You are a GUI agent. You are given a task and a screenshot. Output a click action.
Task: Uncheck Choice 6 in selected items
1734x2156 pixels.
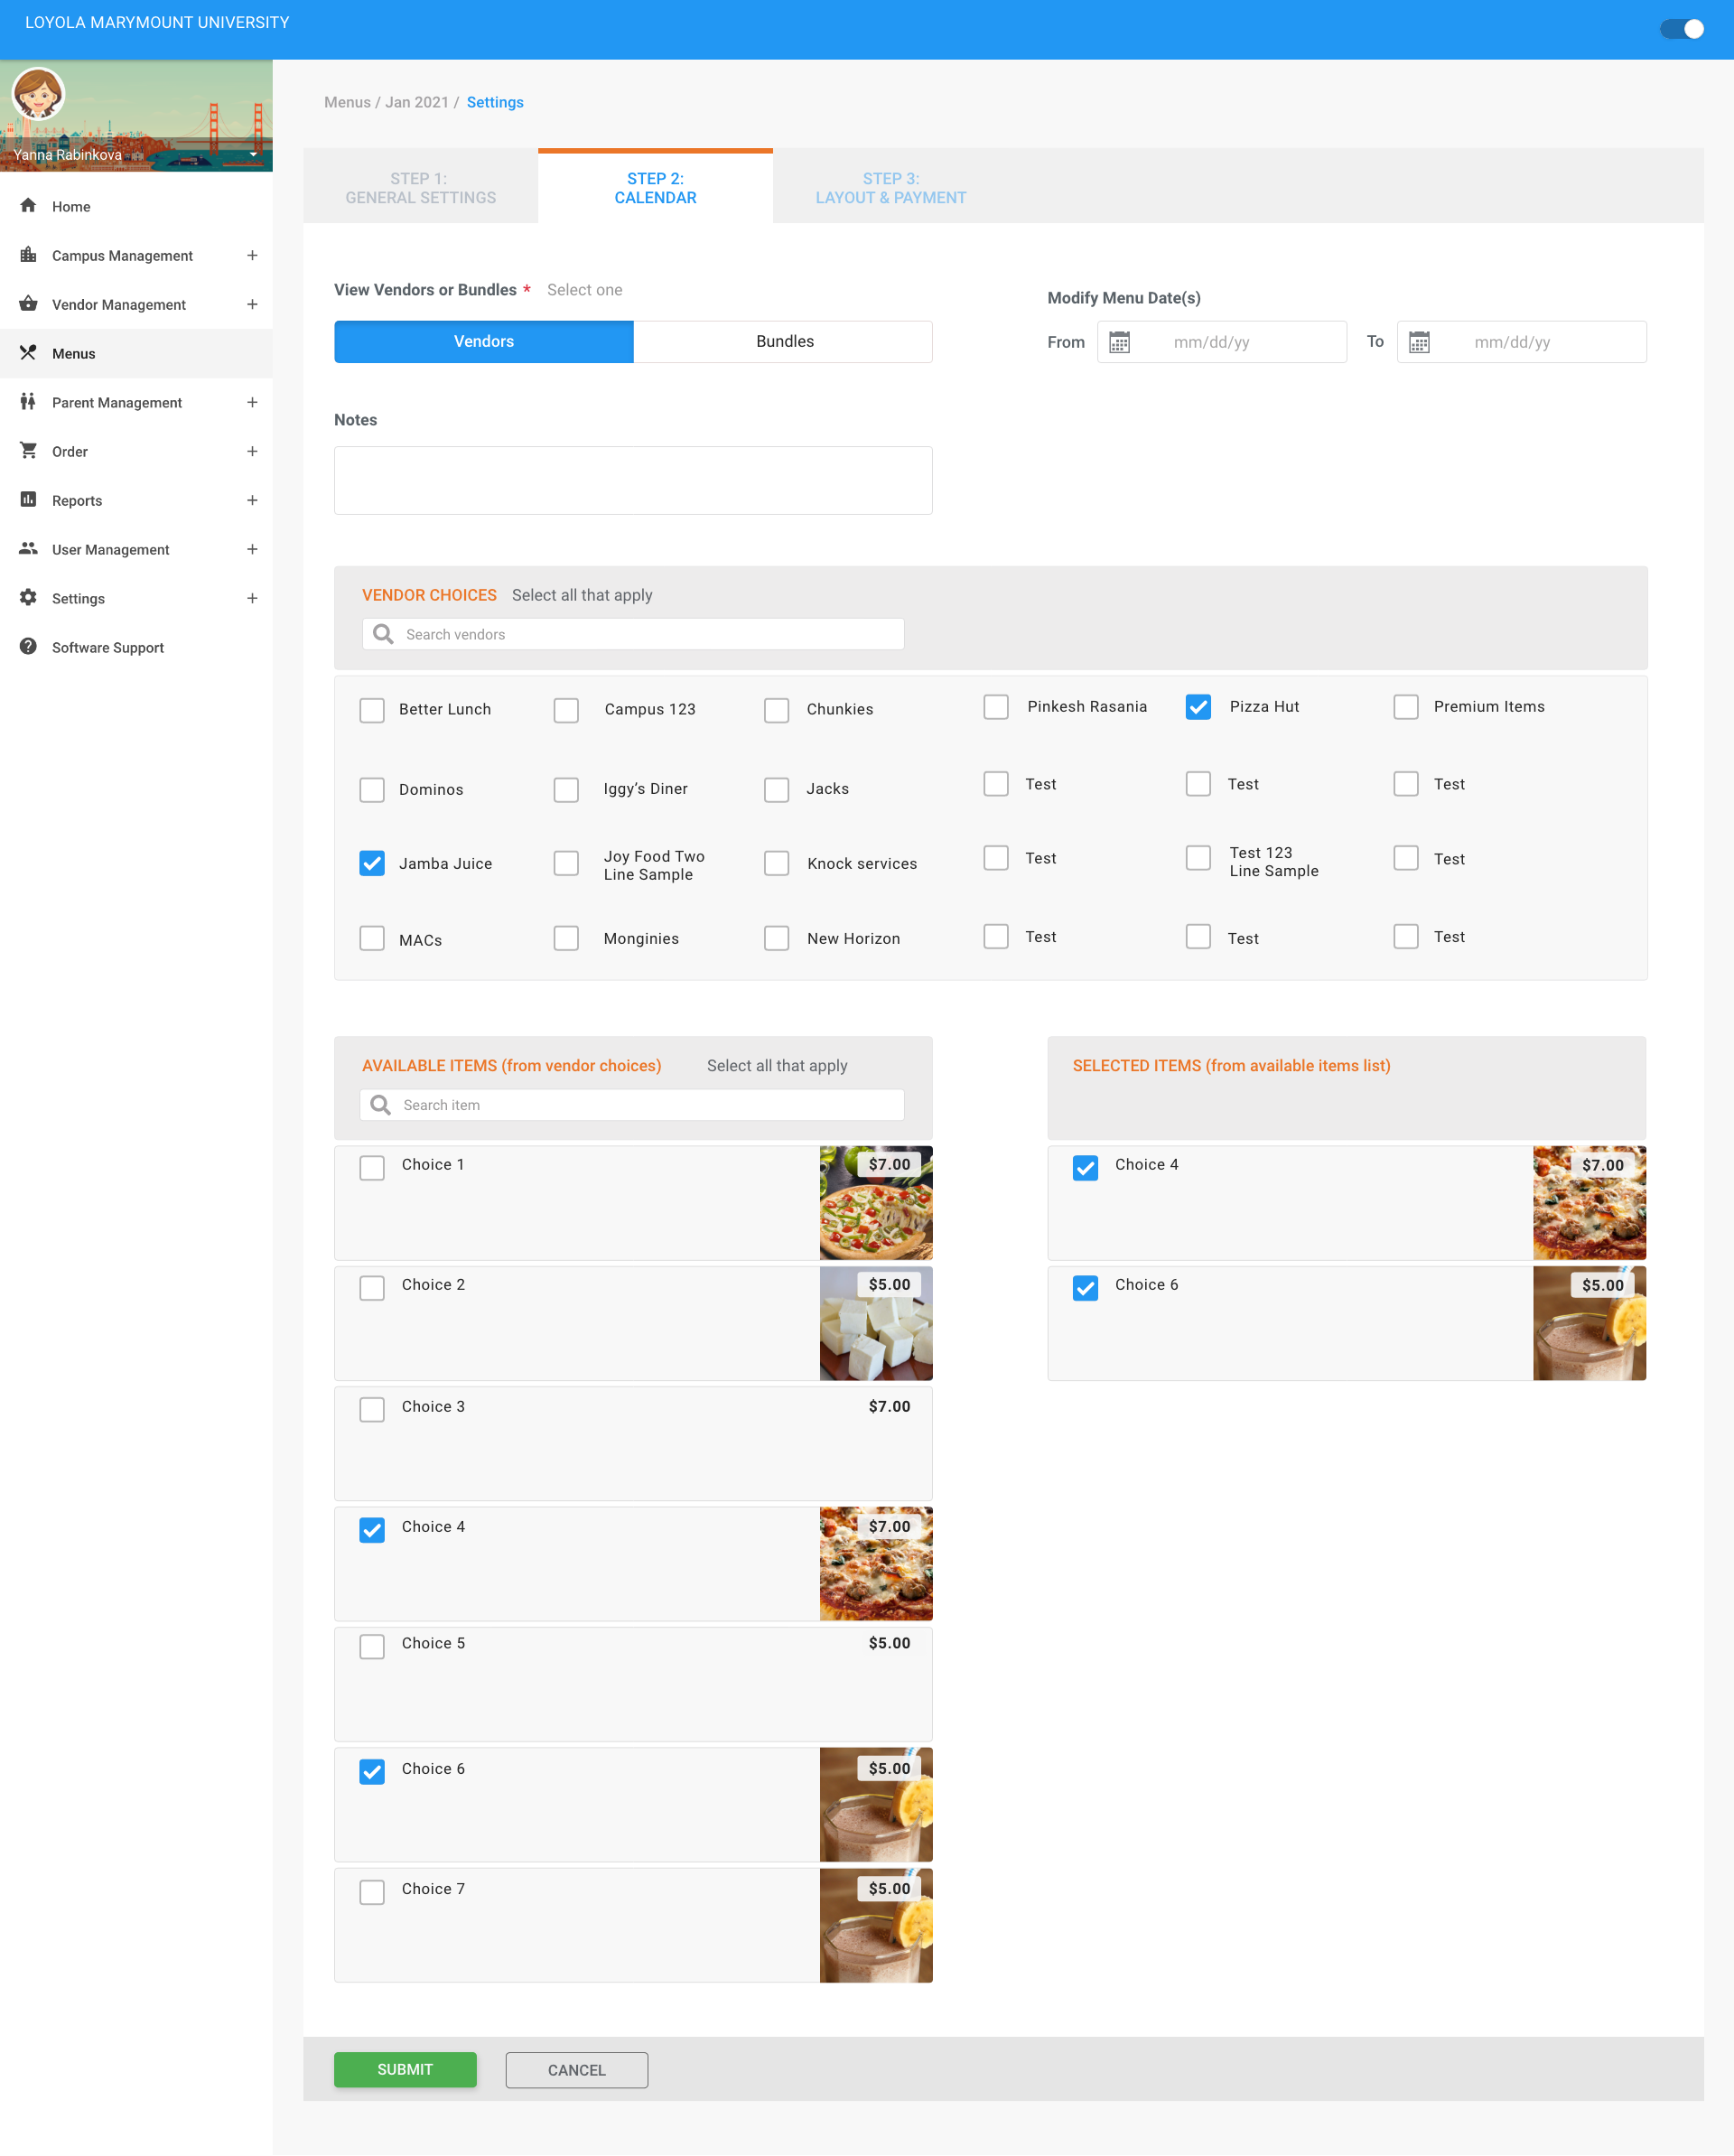click(1085, 1288)
